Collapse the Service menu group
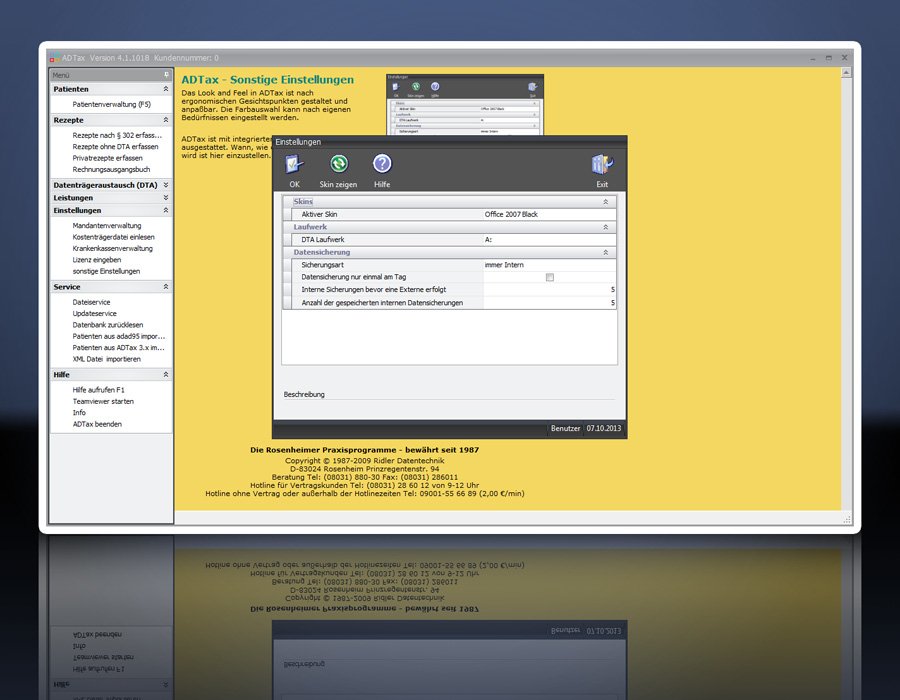This screenshot has width=900, height=700. [166, 286]
